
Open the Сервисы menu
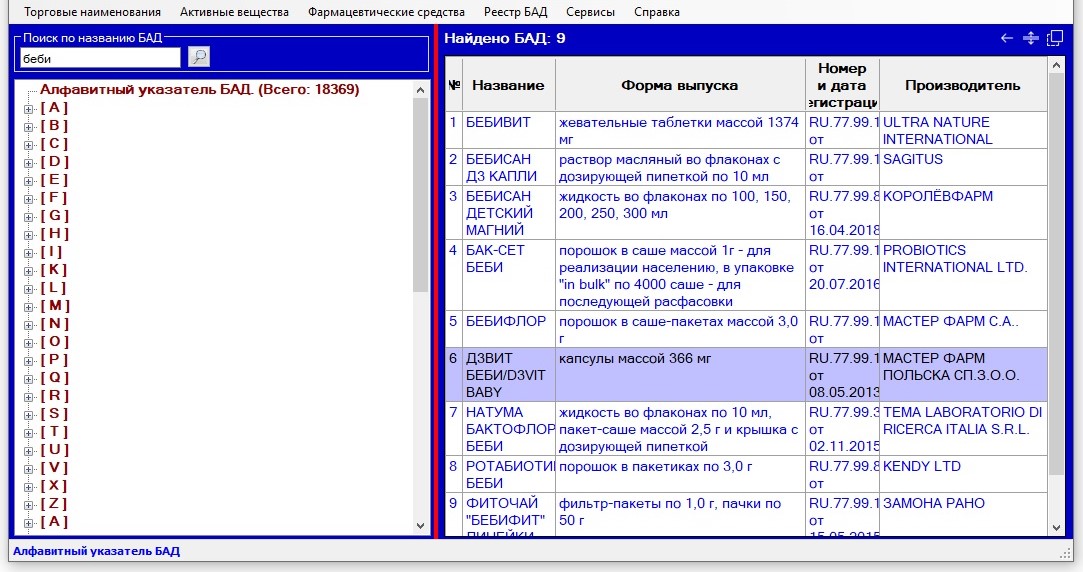coord(590,12)
